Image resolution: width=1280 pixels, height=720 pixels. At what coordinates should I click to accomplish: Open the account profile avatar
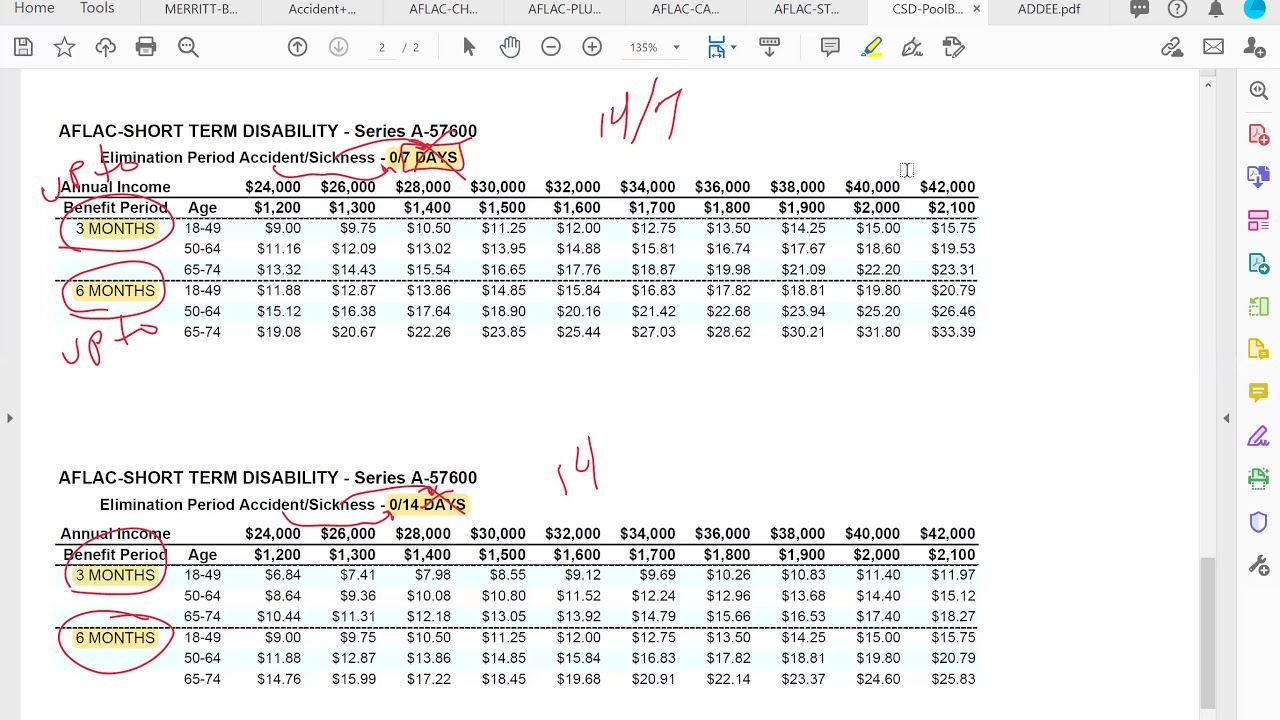[1255, 9]
